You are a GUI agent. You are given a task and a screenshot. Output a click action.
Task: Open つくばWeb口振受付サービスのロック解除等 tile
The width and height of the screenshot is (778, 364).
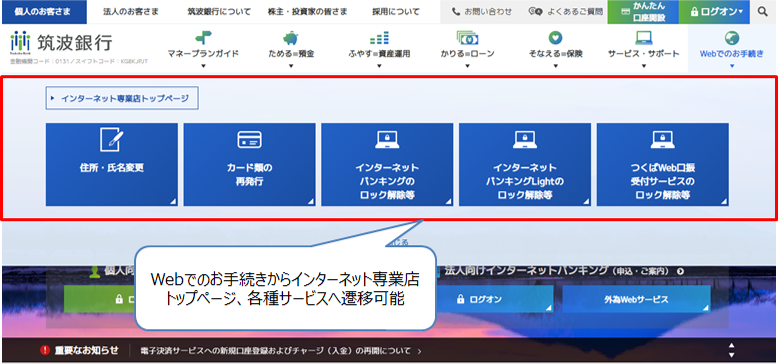[663, 164]
